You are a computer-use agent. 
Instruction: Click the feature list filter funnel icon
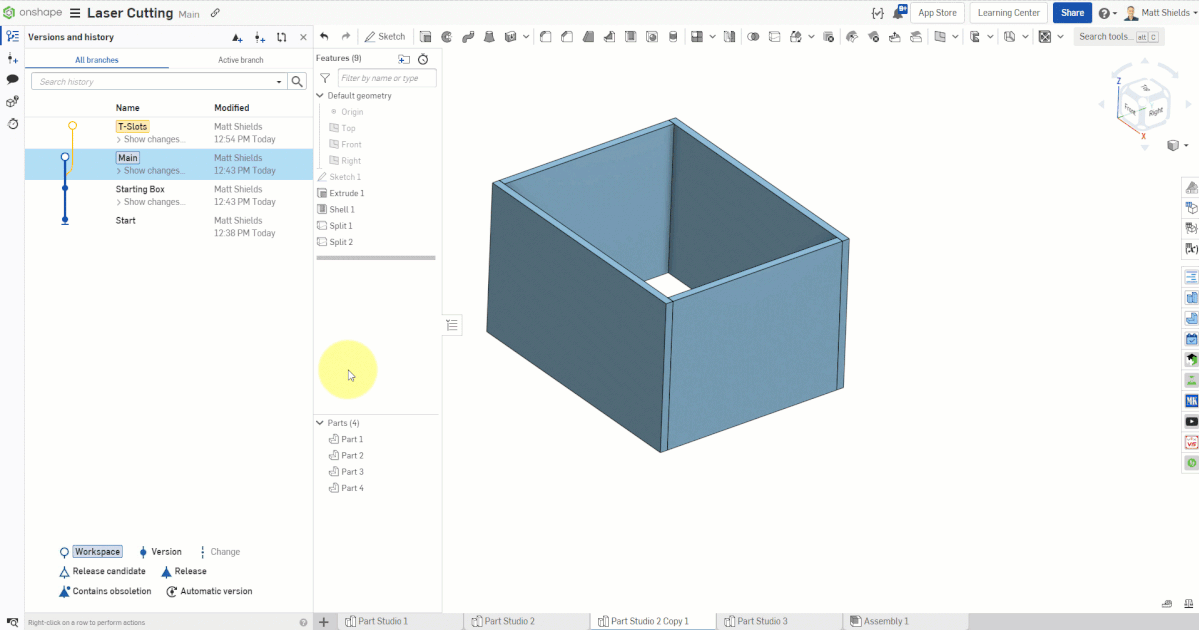tap(324, 78)
